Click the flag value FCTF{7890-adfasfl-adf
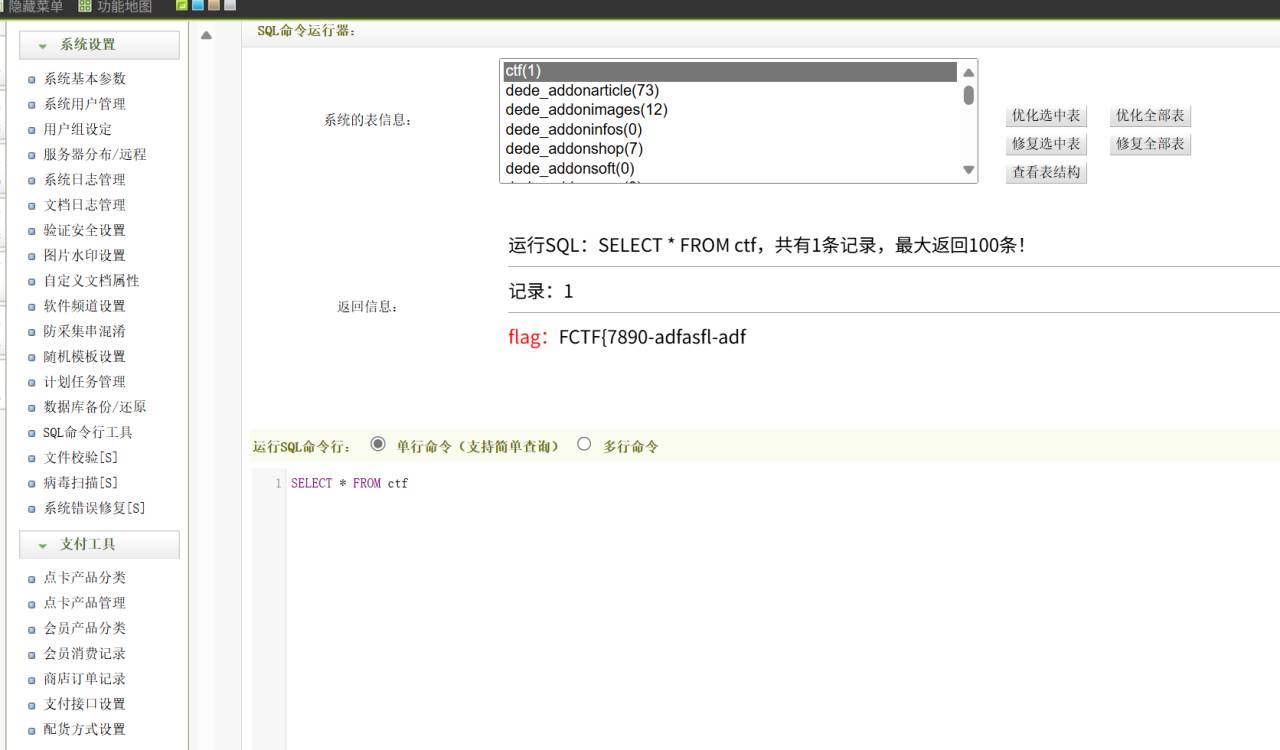Screen dimensions: 1280x750 [652, 337]
